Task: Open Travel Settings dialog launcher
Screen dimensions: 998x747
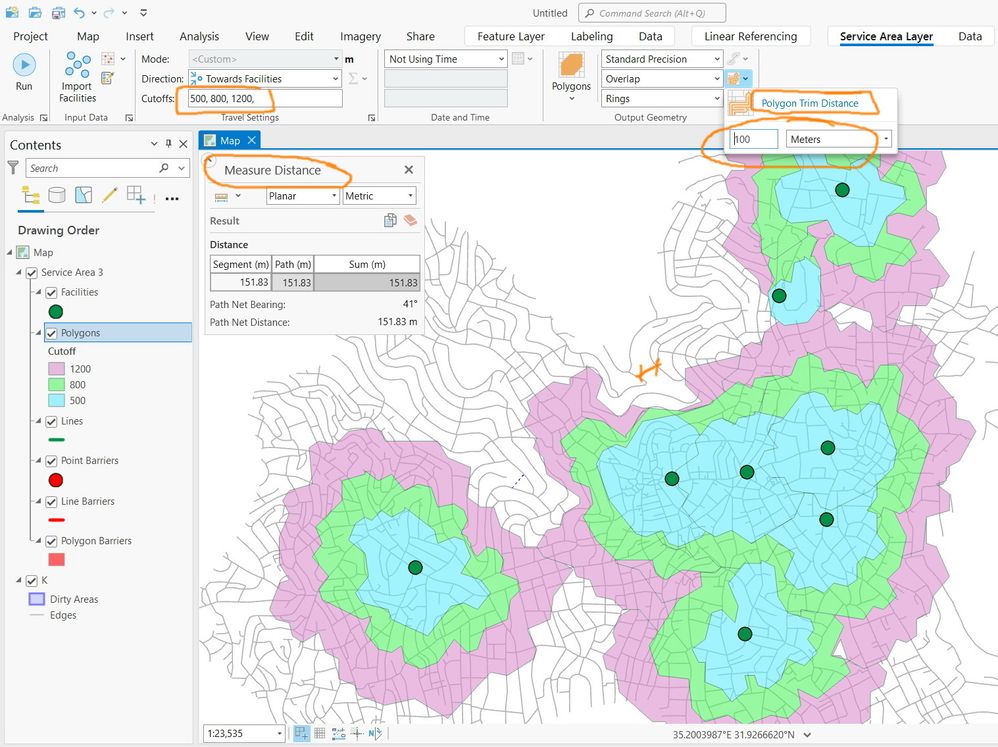Action: point(372,118)
